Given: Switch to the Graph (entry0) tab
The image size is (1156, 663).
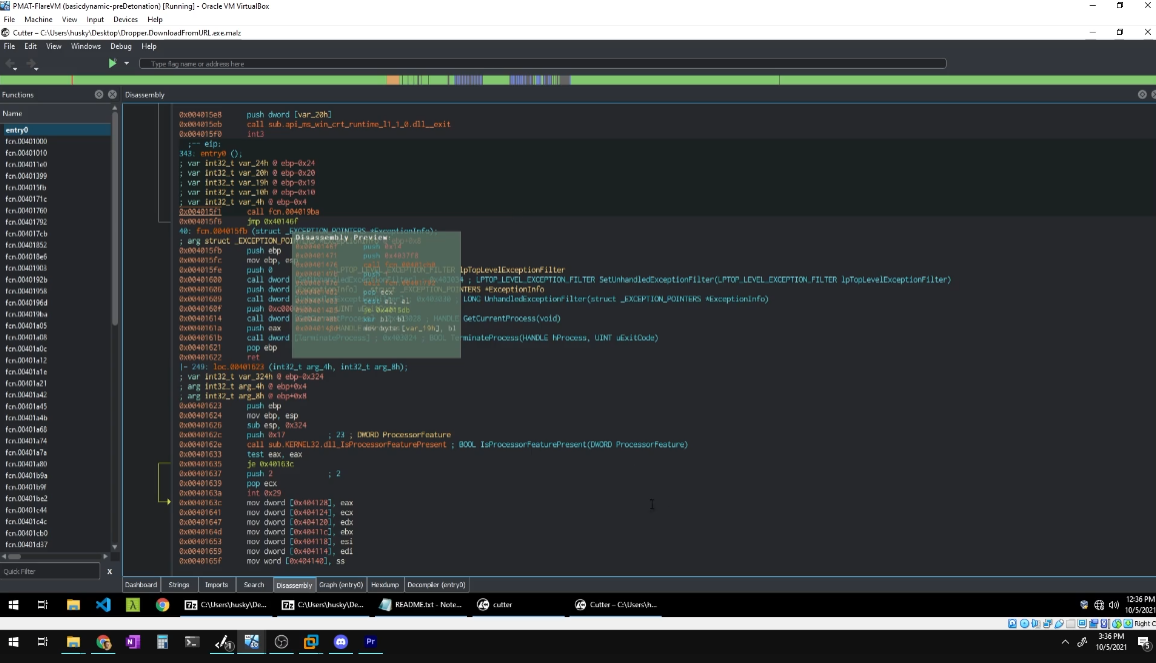Looking at the screenshot, I should click(341, 585).
